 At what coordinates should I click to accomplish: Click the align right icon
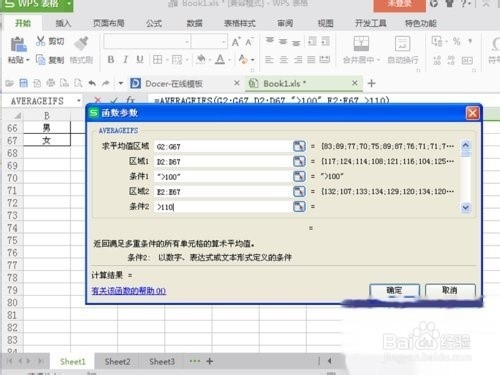(298, 60)
